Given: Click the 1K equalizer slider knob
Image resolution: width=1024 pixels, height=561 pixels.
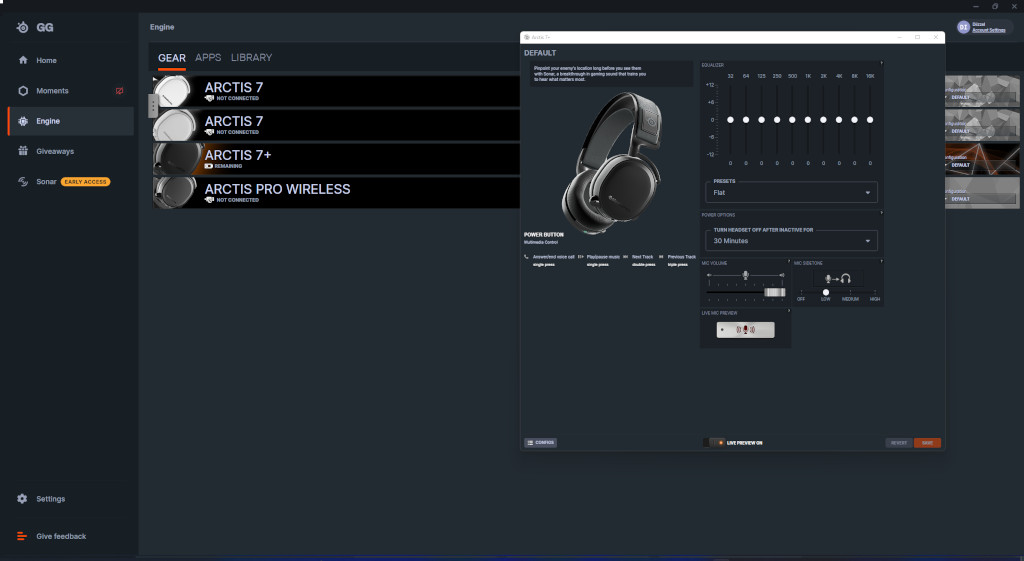Looking at the screenshot, I should pos(808,120).
